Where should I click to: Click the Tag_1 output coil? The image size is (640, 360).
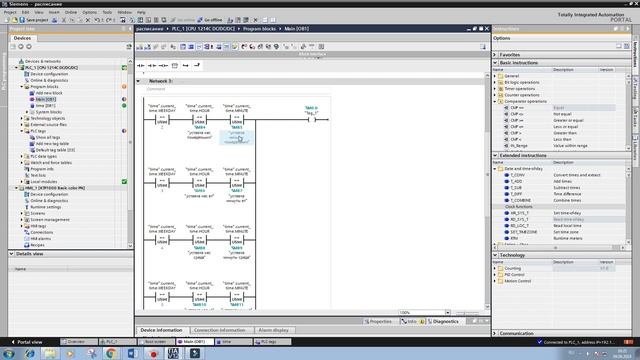312,120
